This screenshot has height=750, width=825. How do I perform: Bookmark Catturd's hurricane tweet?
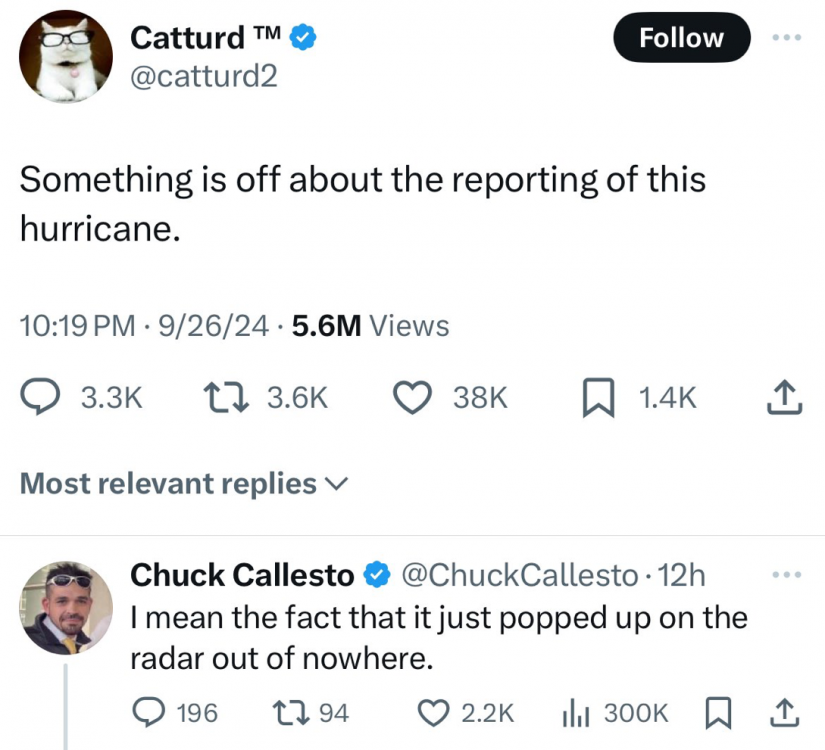click(598, 399)
